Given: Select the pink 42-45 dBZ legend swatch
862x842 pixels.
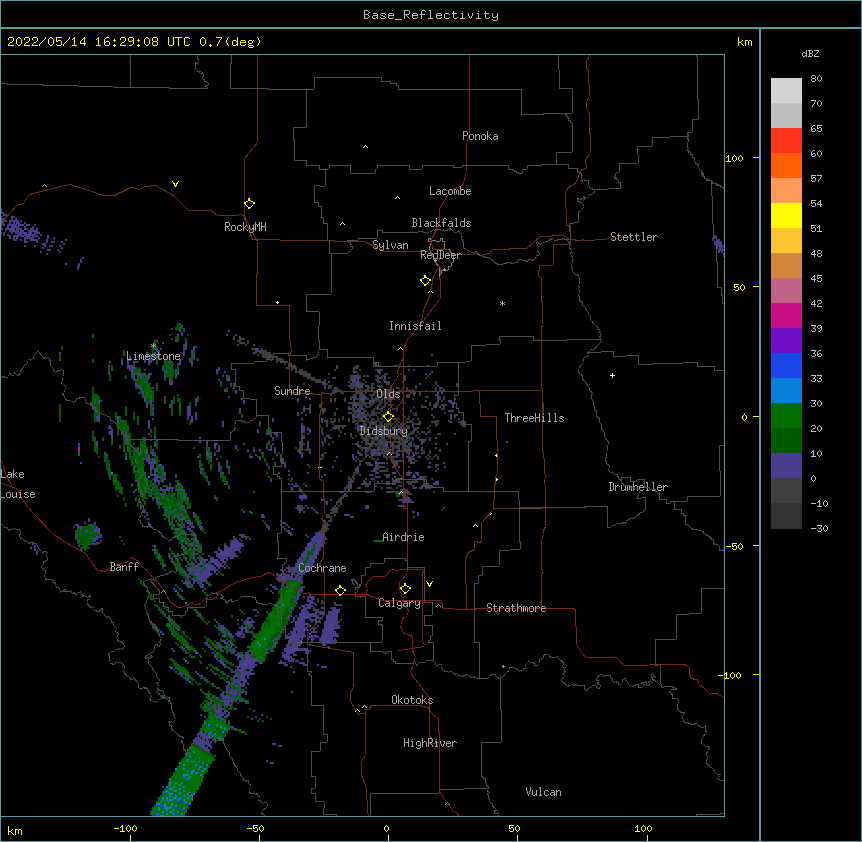Looking at the screenshot, I should point(786,290).
